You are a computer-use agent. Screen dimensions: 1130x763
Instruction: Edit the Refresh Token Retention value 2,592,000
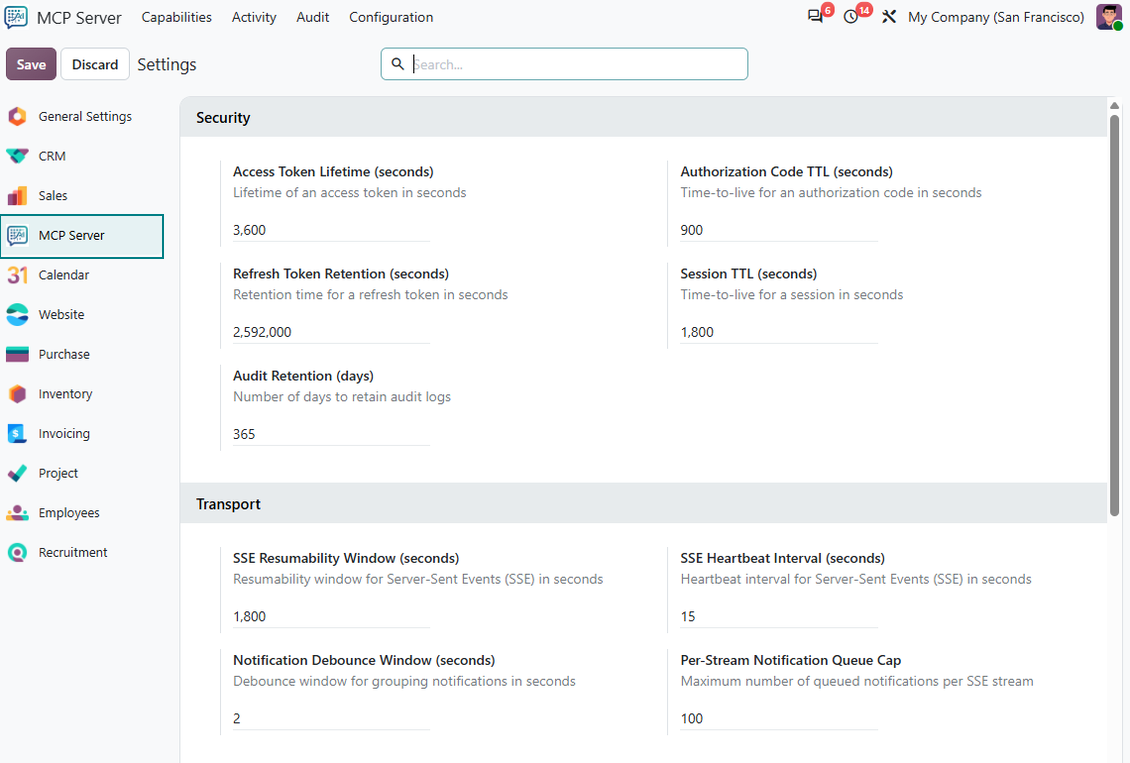click(x=332, y=332)
